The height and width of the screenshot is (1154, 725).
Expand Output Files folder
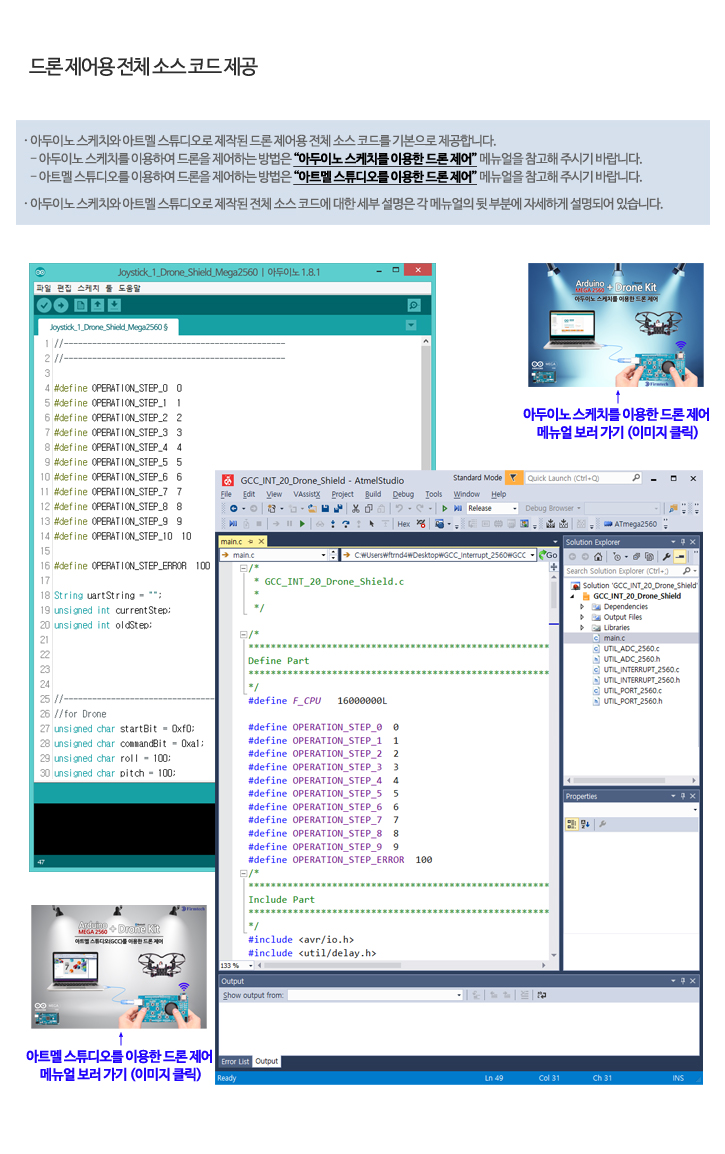tap(582, 617)
